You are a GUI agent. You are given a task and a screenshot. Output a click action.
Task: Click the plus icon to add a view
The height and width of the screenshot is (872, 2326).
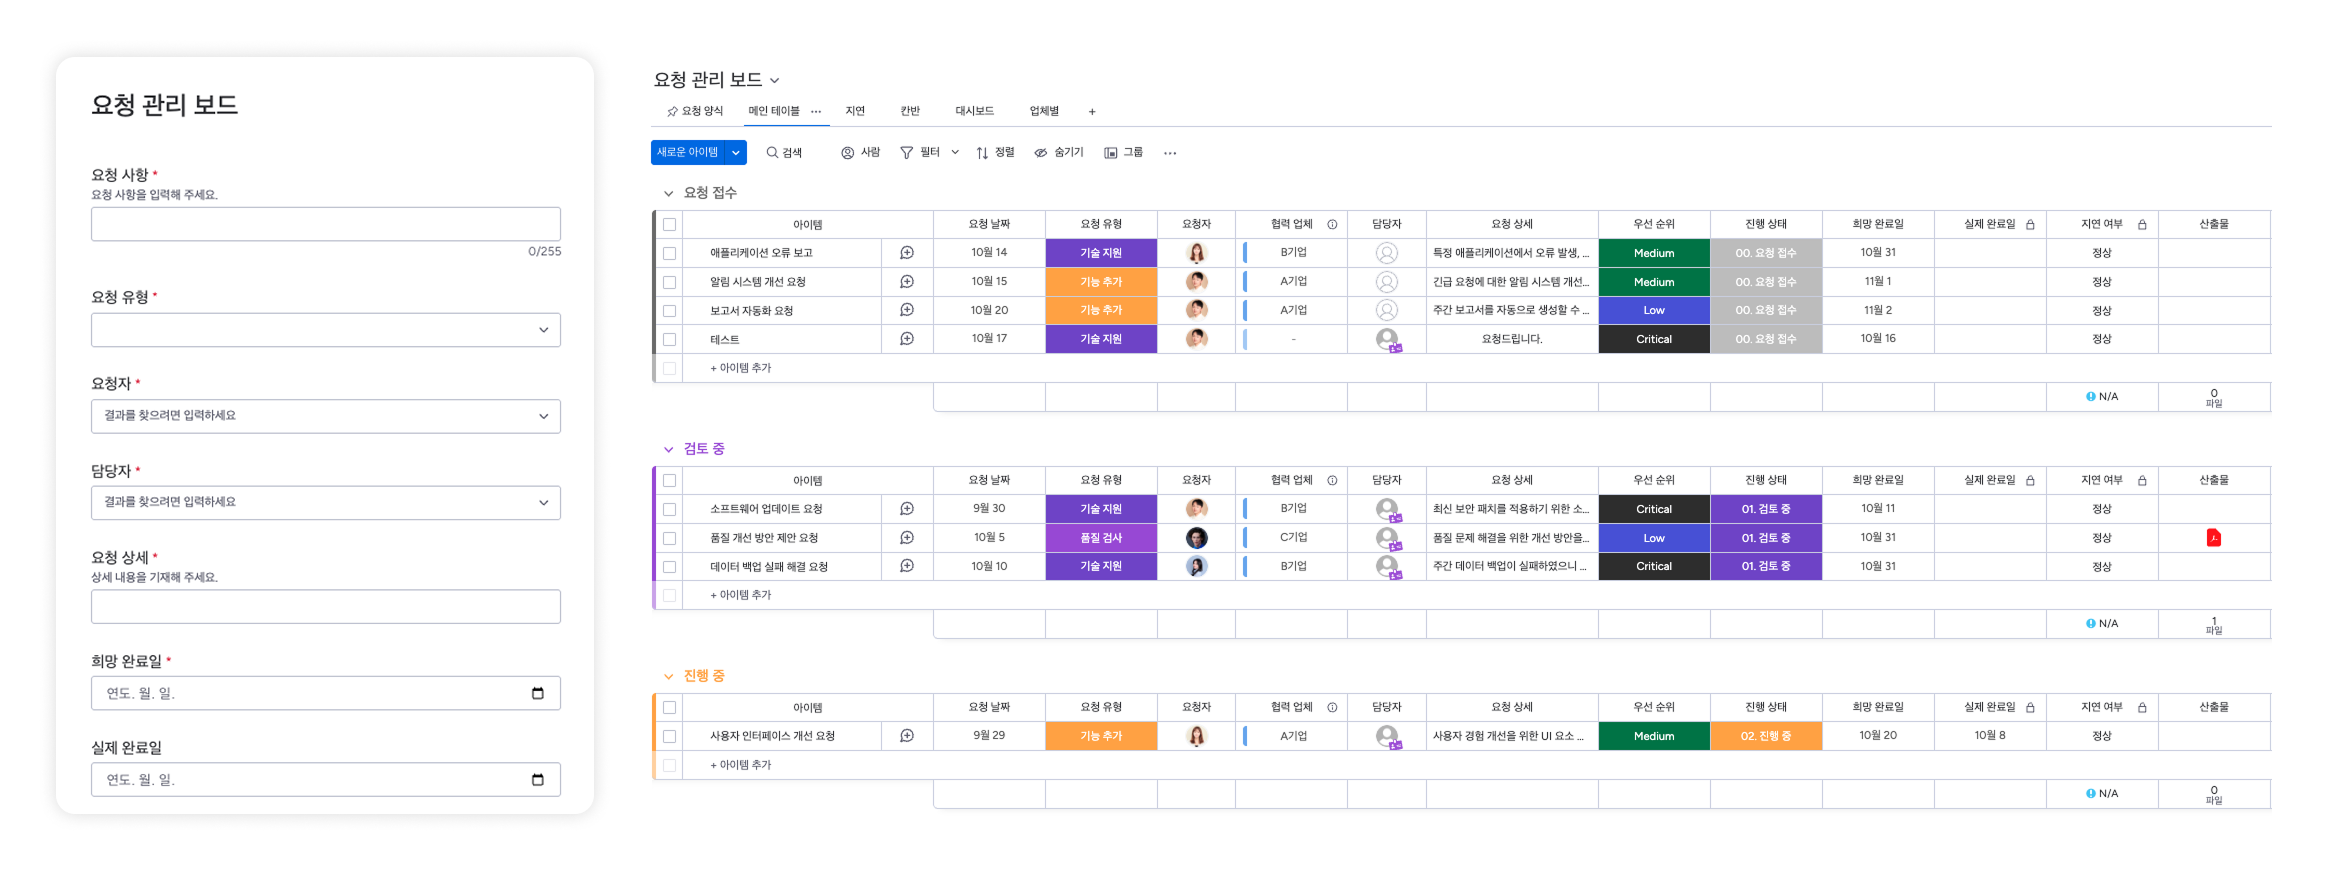coord(1092,112)
